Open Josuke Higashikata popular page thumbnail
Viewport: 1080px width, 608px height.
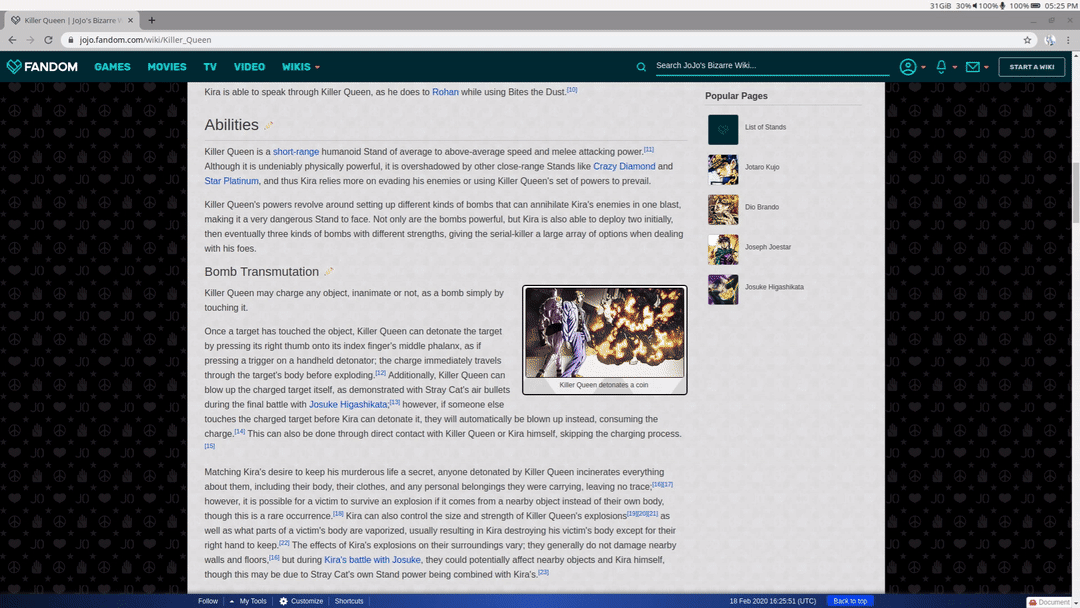pos(723,289)
